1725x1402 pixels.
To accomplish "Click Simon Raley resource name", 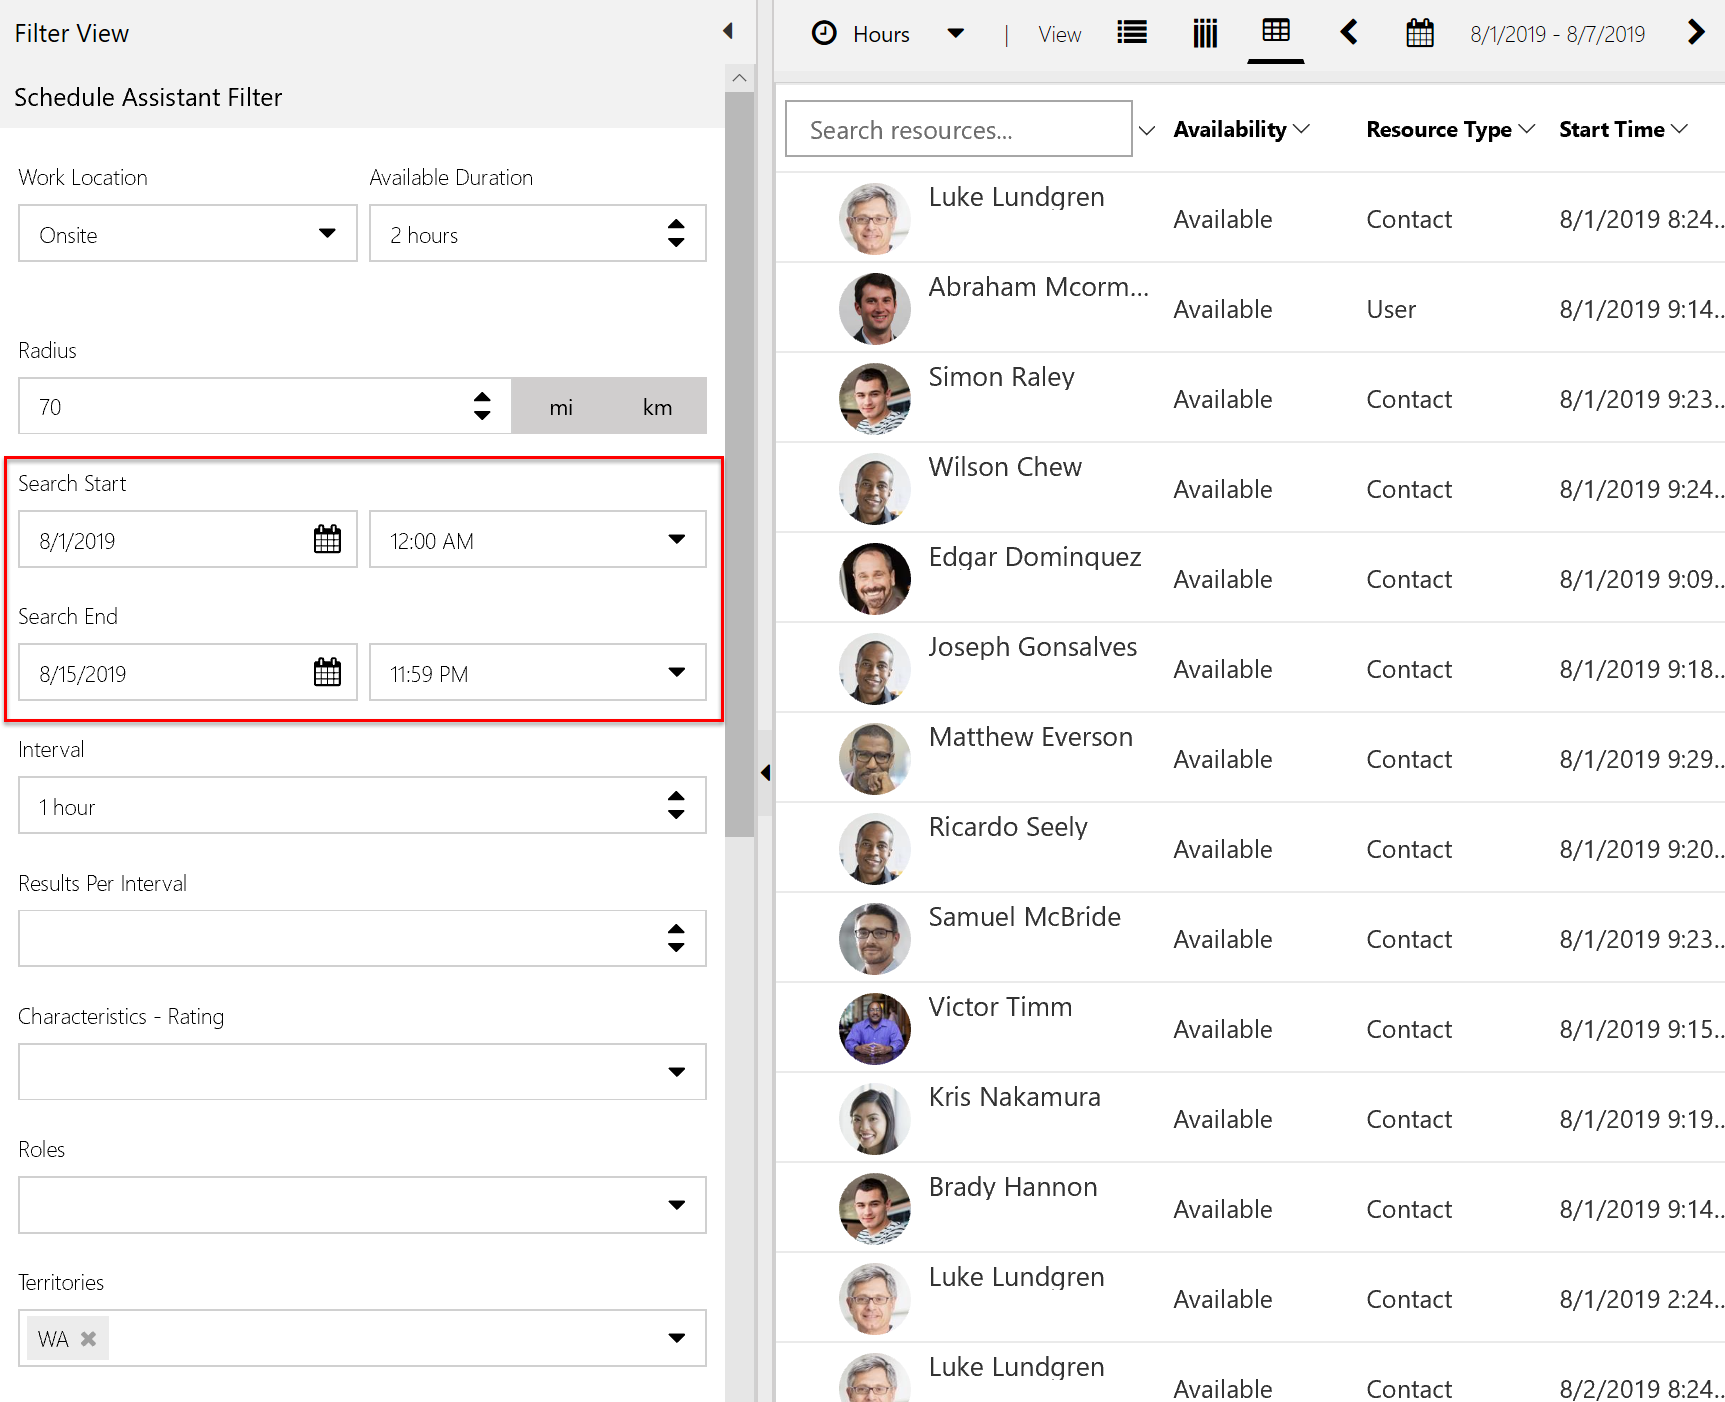I will click(1002, 377).
